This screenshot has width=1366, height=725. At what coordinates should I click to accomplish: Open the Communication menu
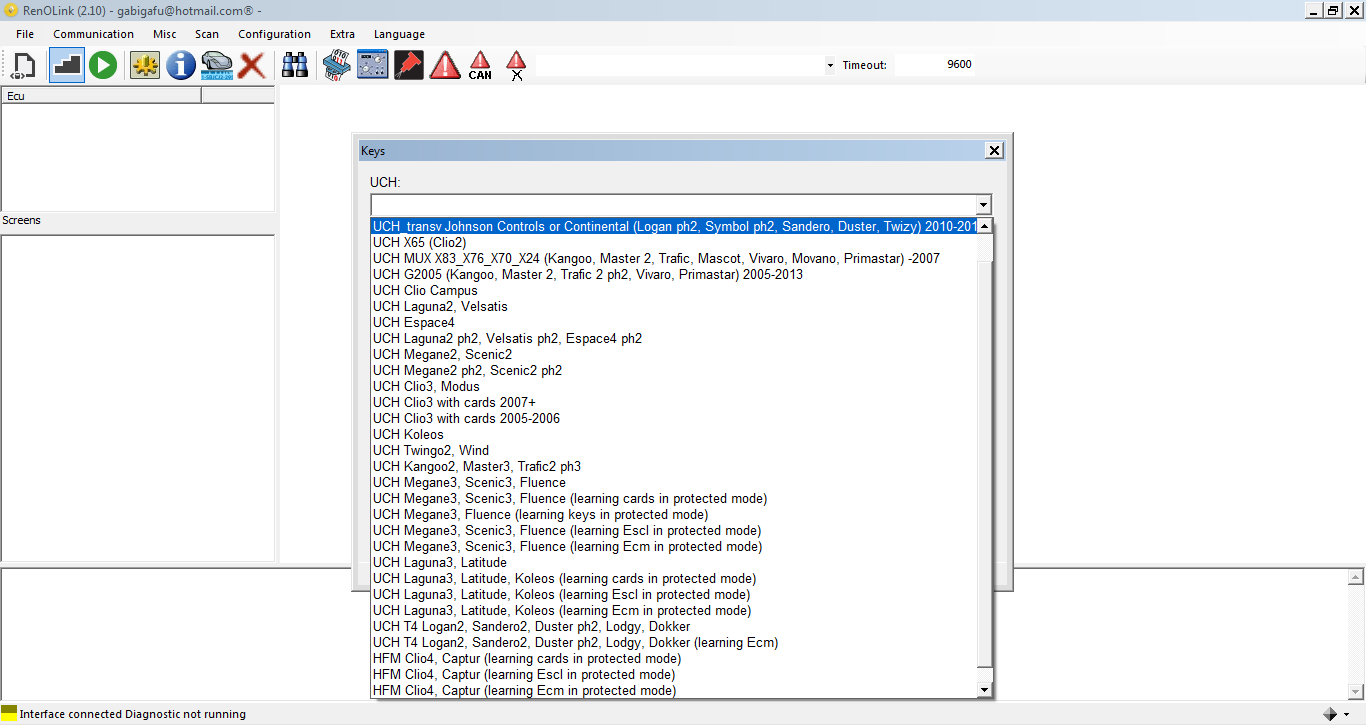tap(93, 34)
